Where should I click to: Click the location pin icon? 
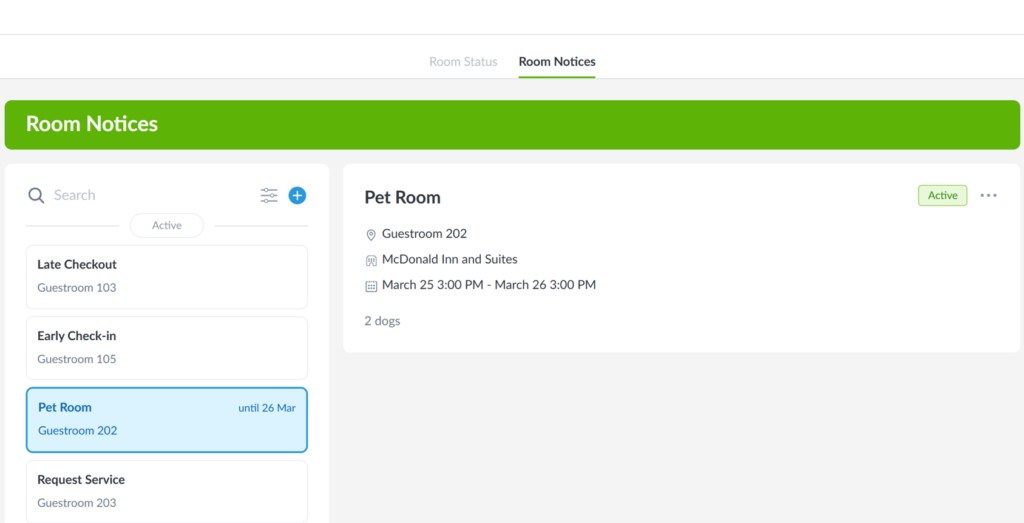coord(371,234)
